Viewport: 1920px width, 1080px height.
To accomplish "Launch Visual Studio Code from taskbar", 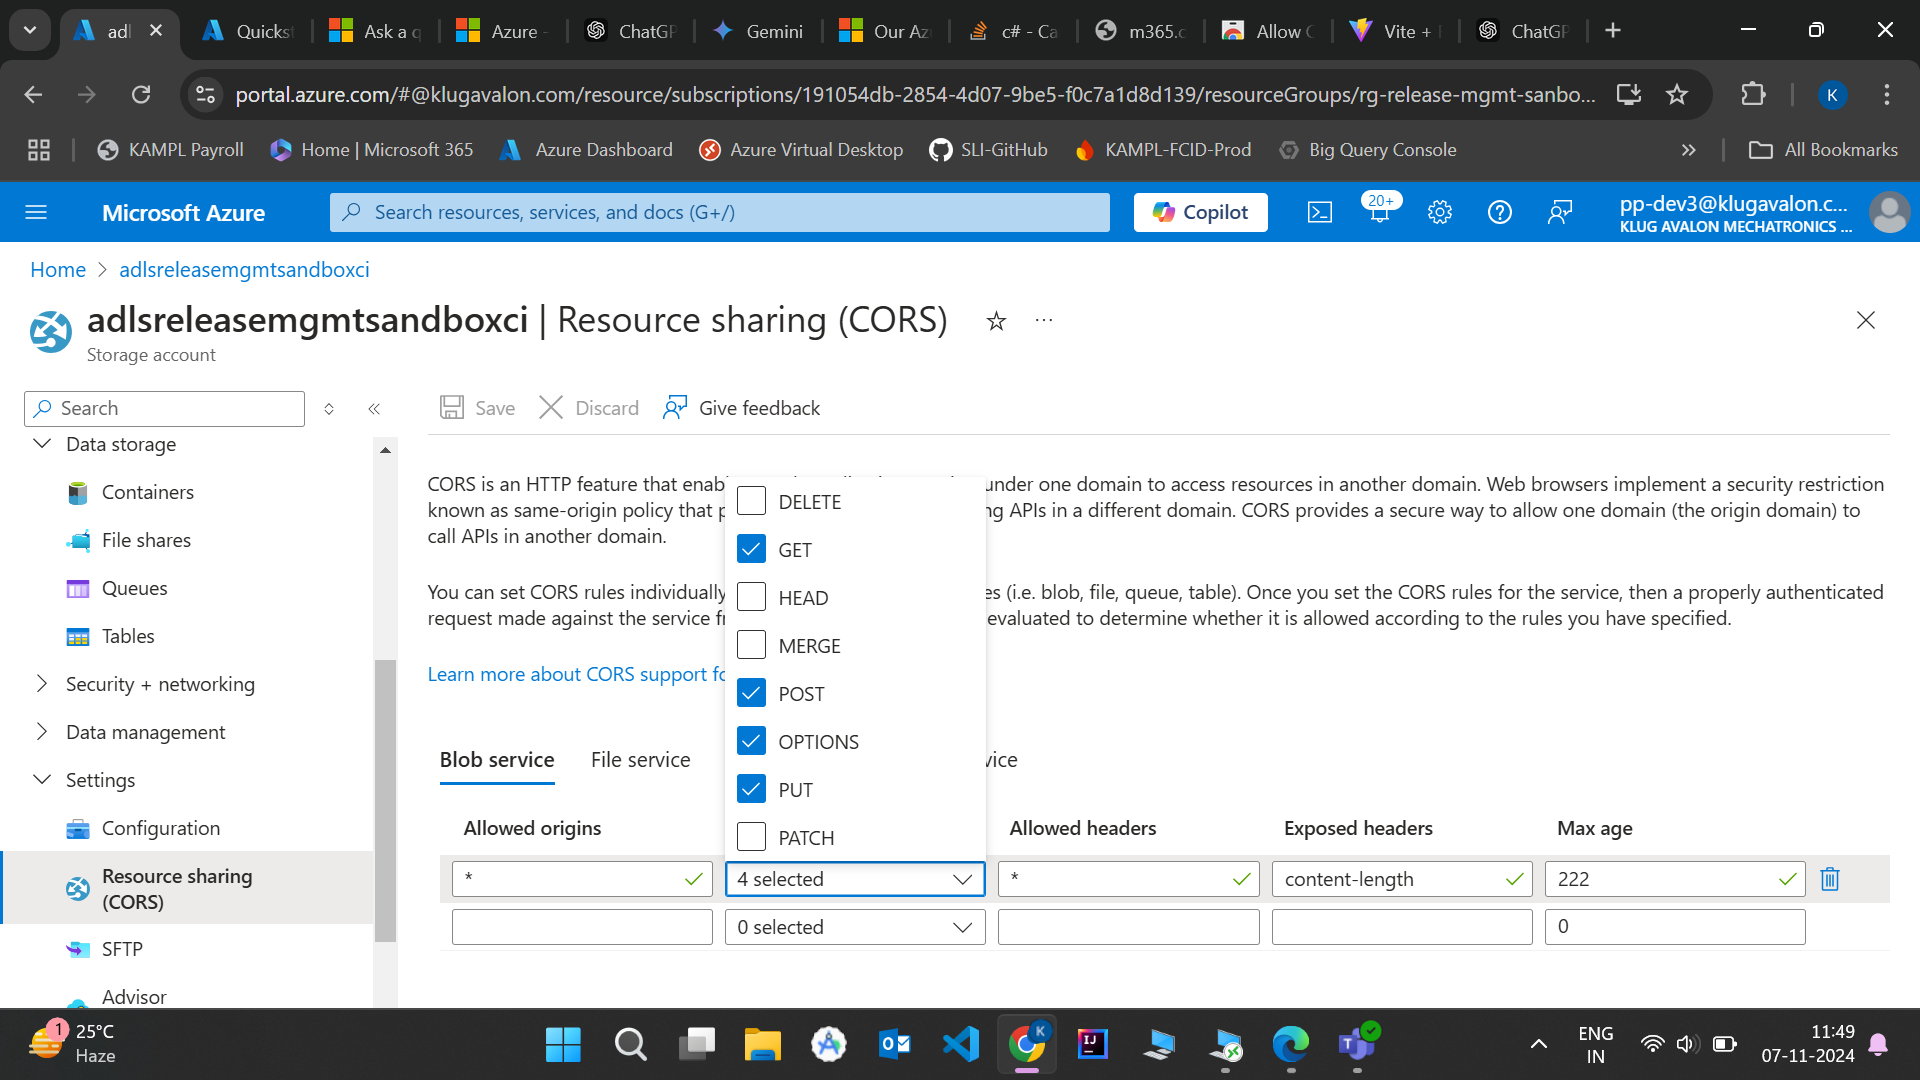I will click(x=960, y=1044).
